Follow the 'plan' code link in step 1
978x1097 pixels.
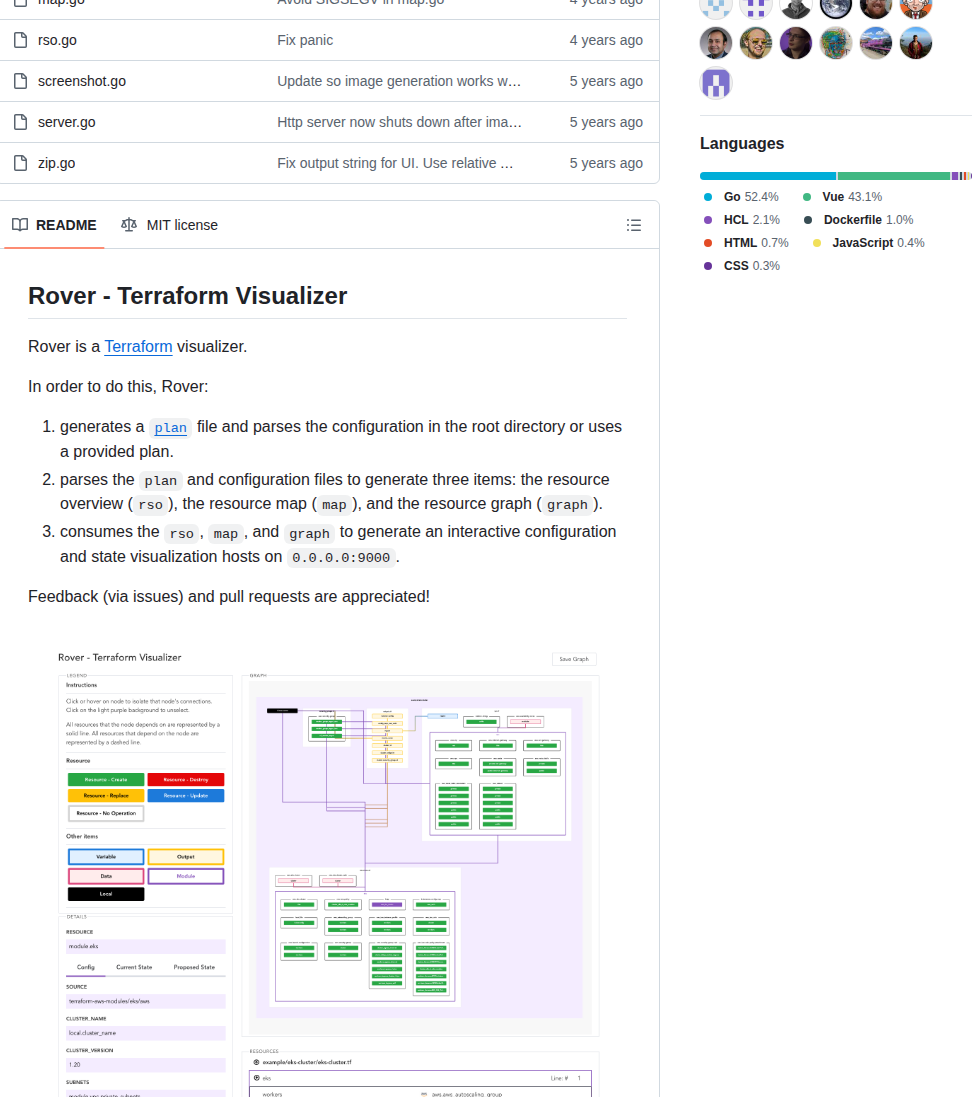click(x=170, y=427)
